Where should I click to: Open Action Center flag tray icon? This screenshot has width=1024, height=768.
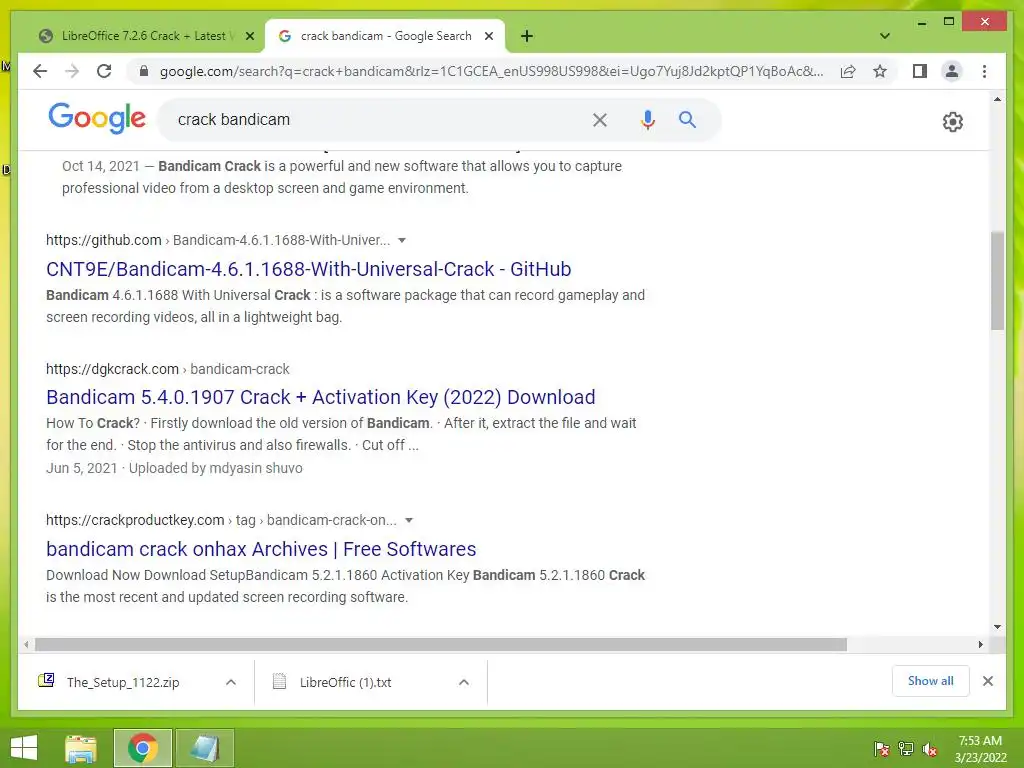881,749
